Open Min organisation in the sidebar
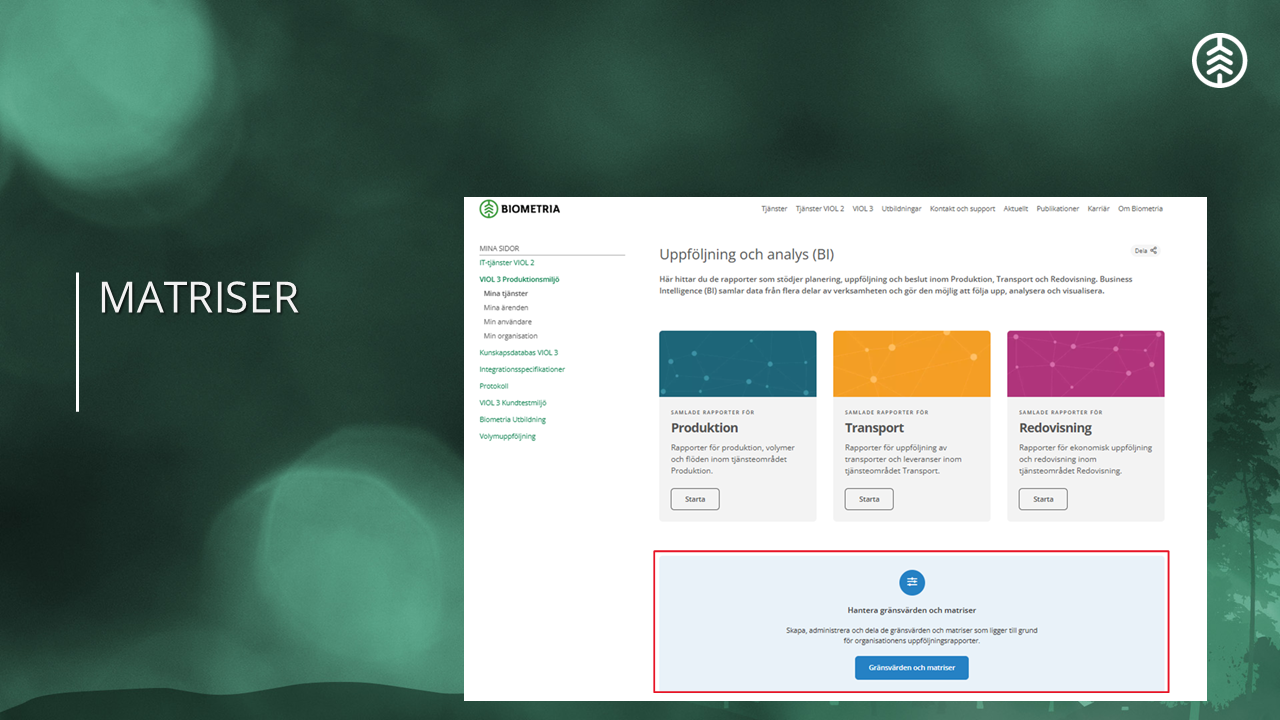The height and width of the screenshot is (720, 1280). [x=510, y=336]
